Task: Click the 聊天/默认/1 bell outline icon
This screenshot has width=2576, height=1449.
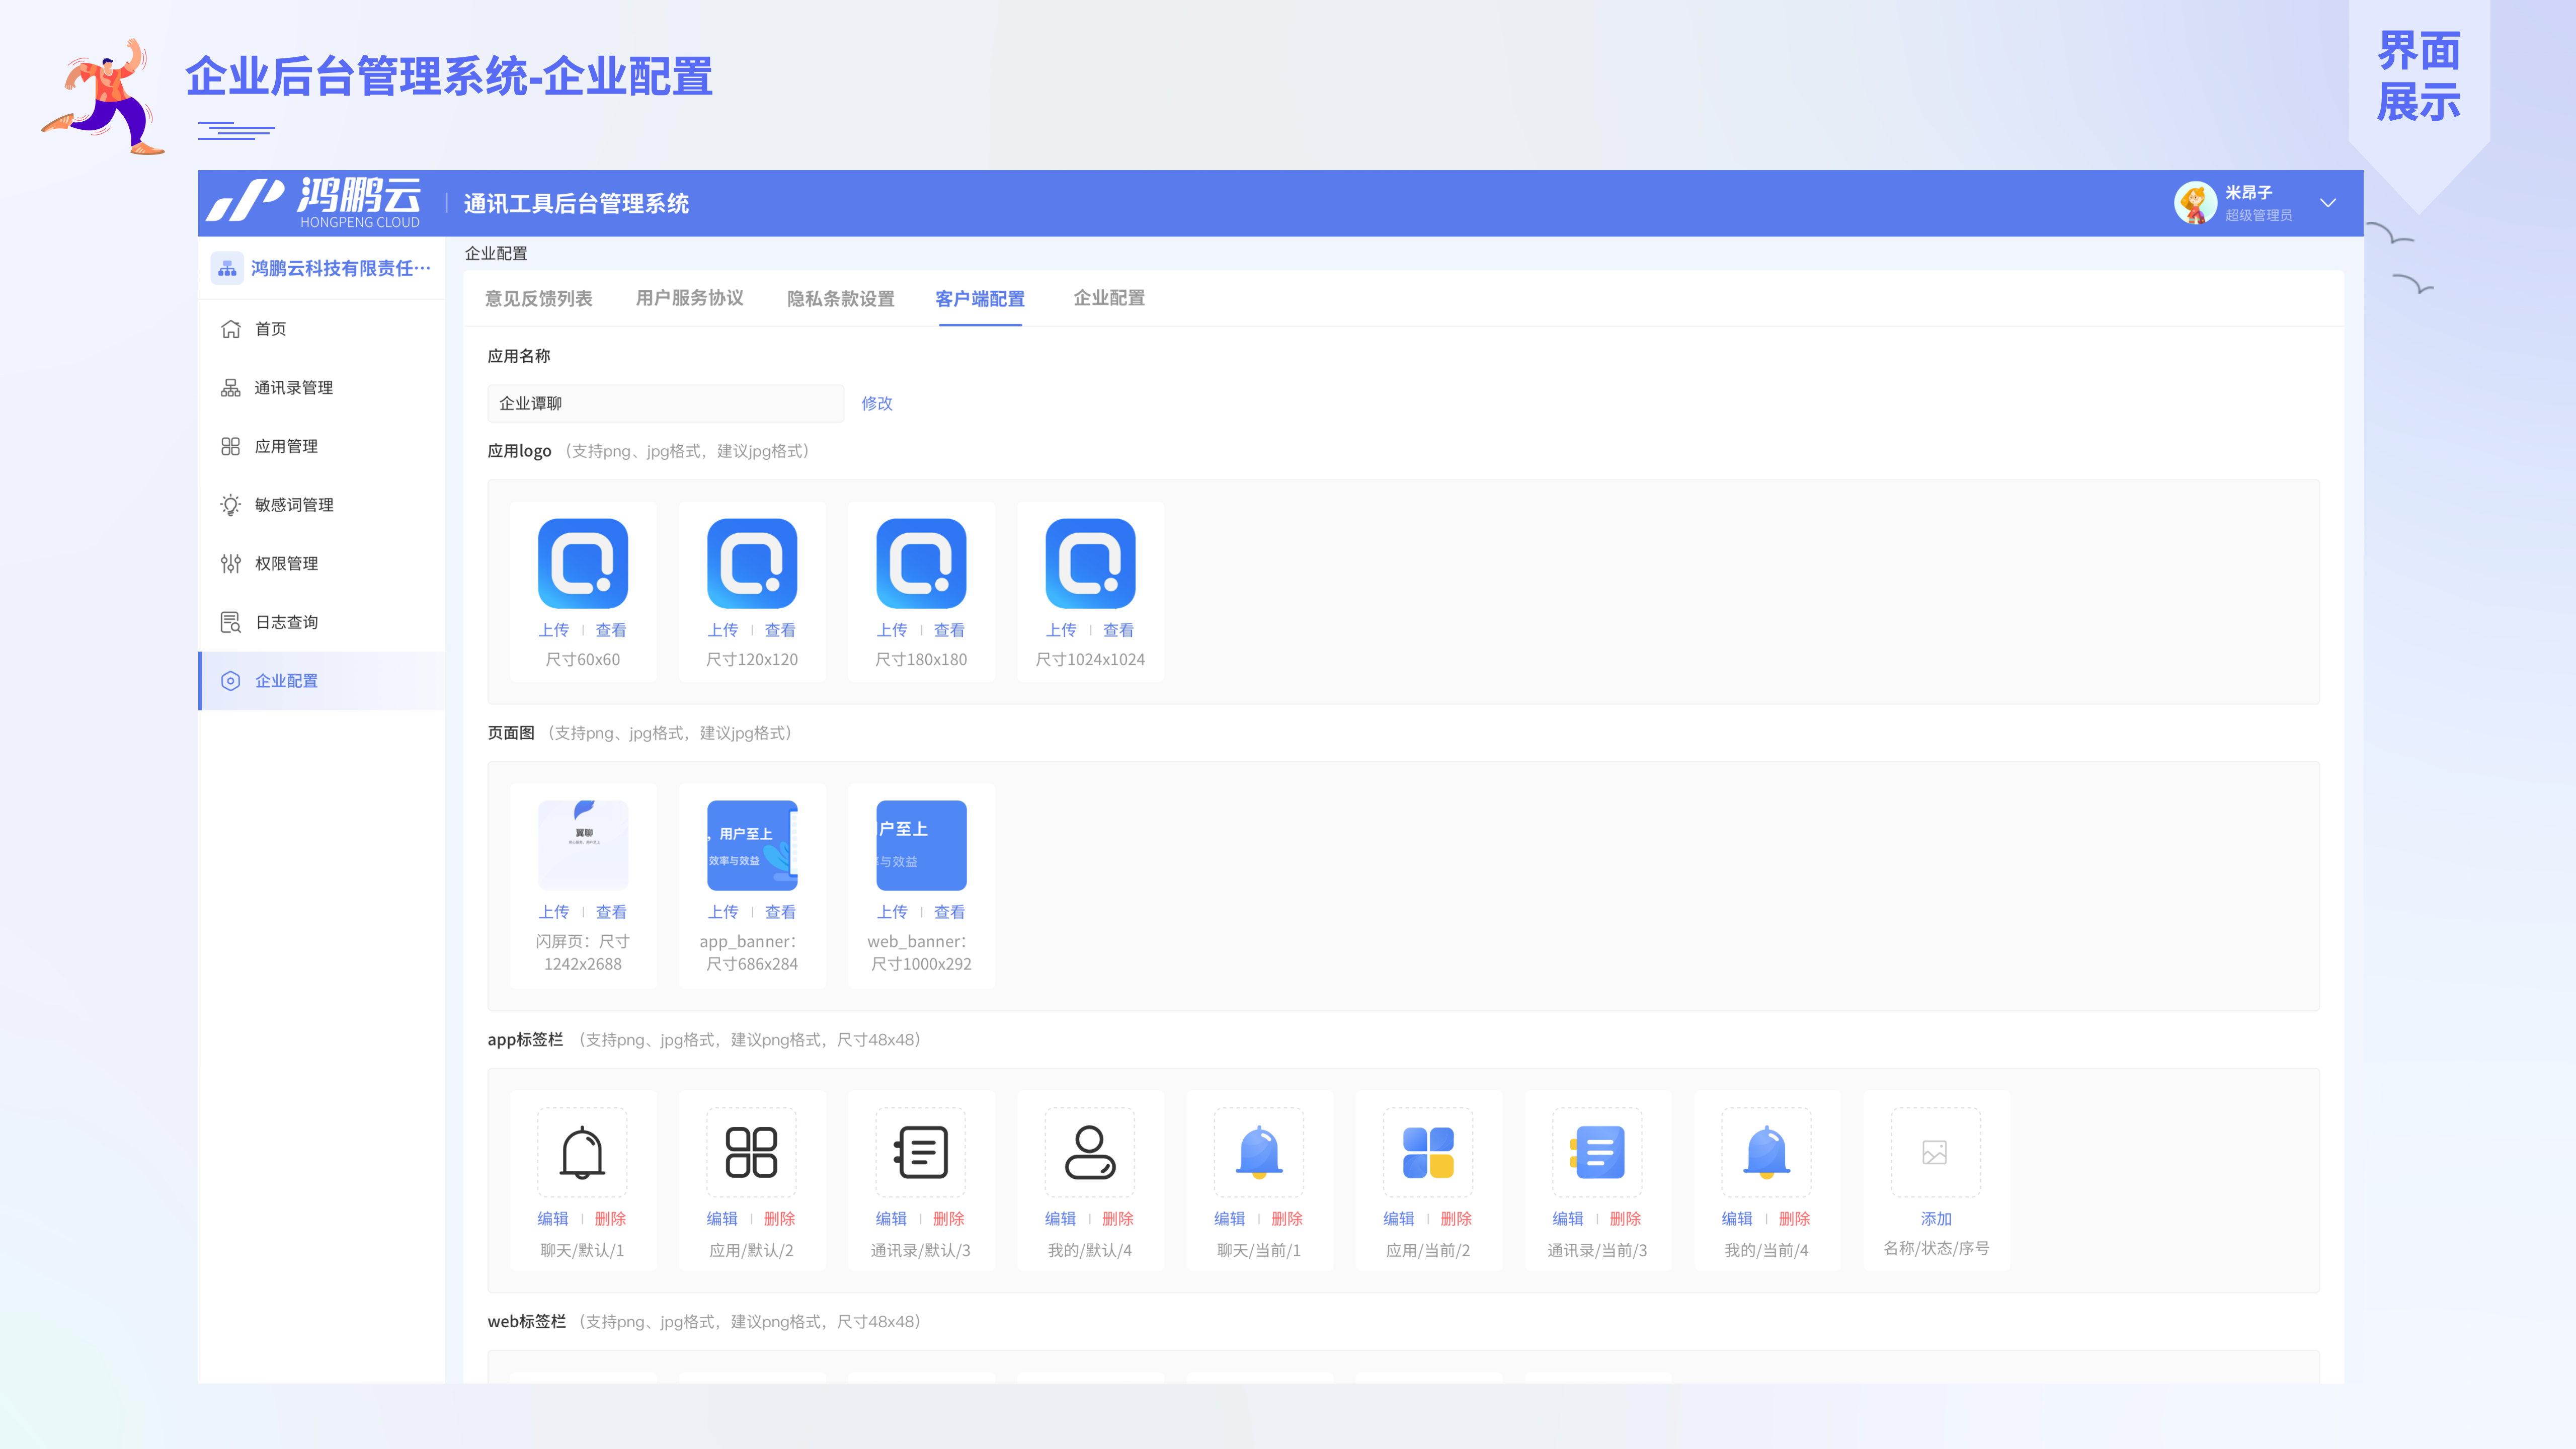Action: coord(582,1152)
